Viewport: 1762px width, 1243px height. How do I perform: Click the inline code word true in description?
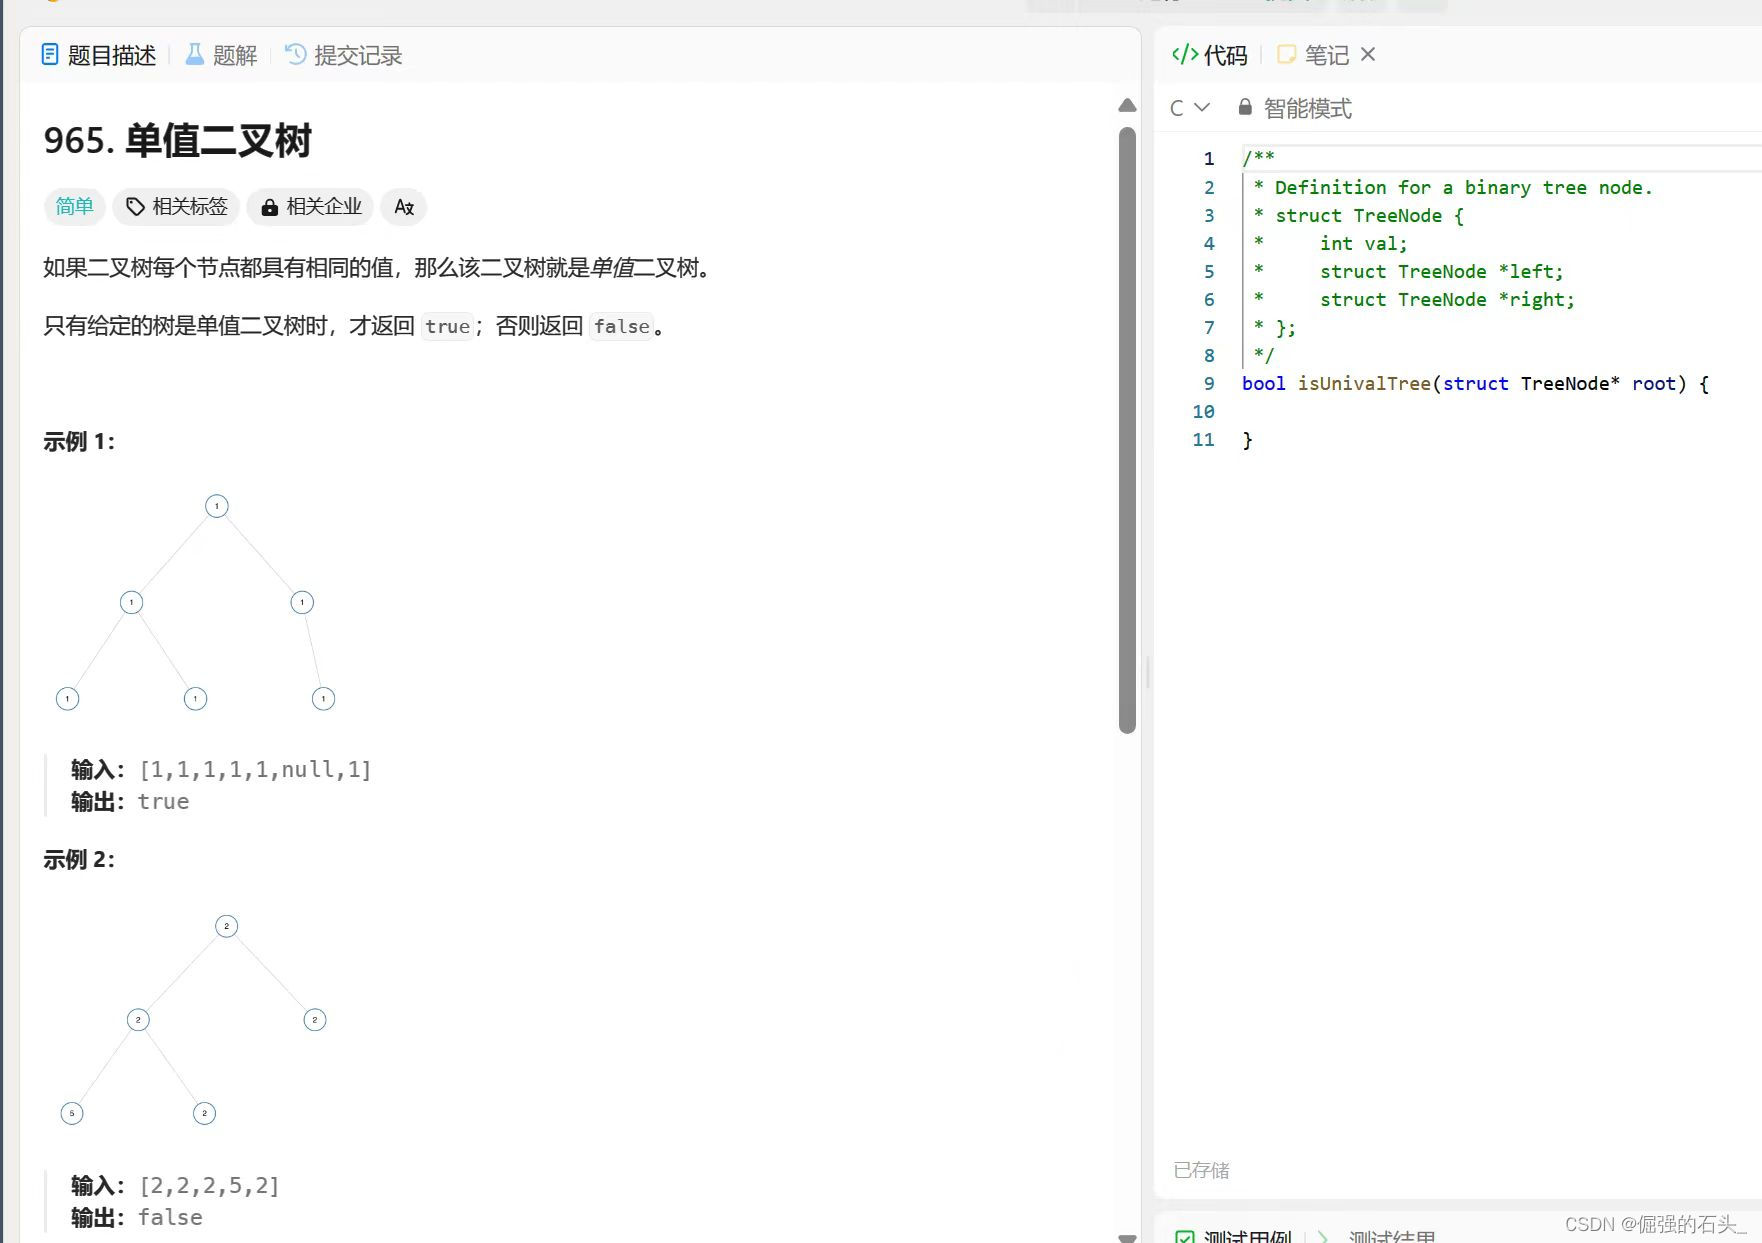[447, 326]
